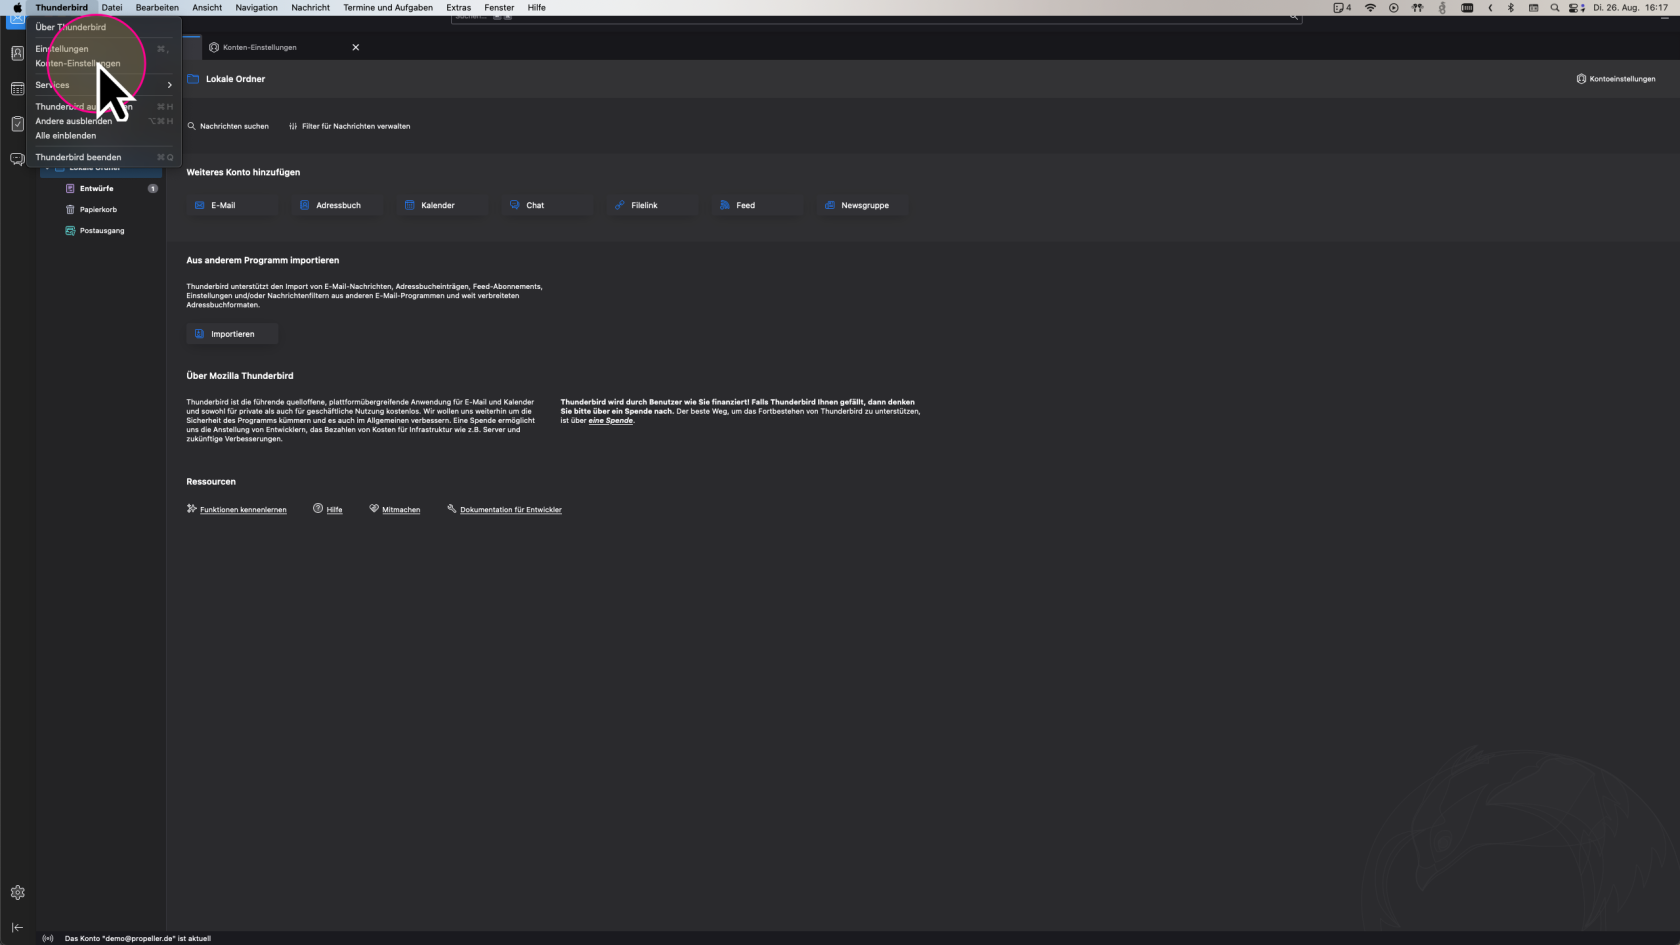Click the settings gear in the sidebar
This screenshot has width=1680, height=945.
17,892
